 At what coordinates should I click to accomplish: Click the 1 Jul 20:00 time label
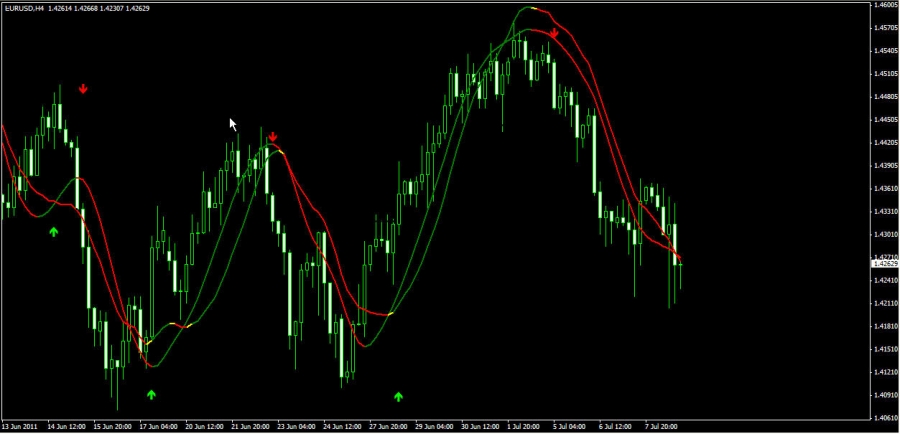524,425
